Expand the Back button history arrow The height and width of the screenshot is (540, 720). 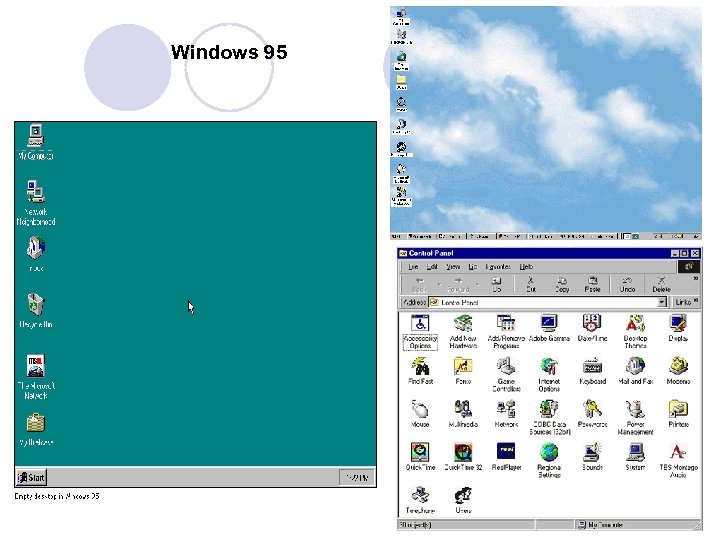[439, 285]
